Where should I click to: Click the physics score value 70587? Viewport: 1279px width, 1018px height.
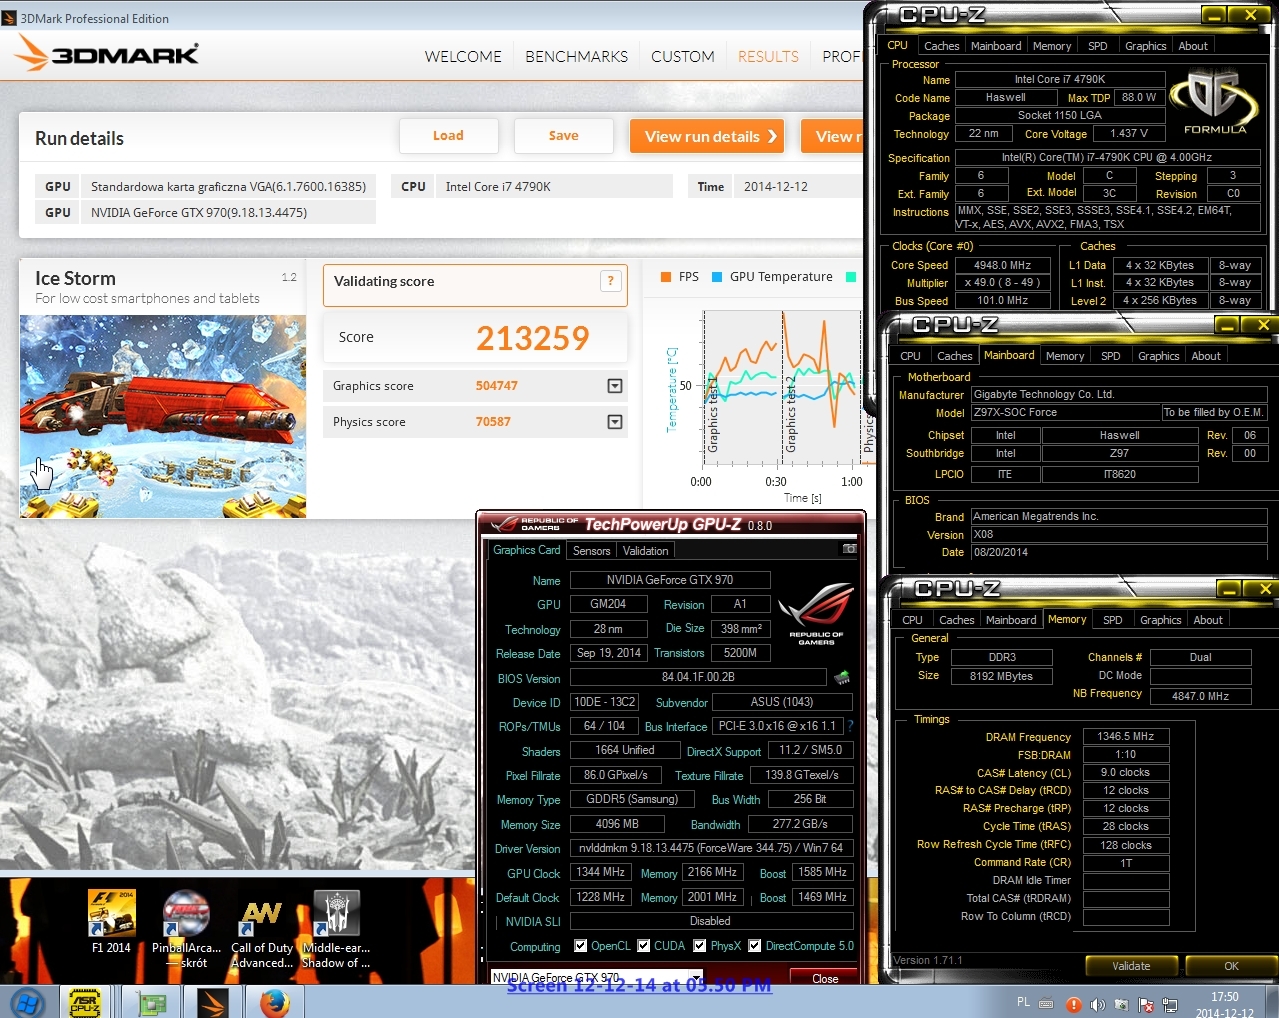click(493, 422)
